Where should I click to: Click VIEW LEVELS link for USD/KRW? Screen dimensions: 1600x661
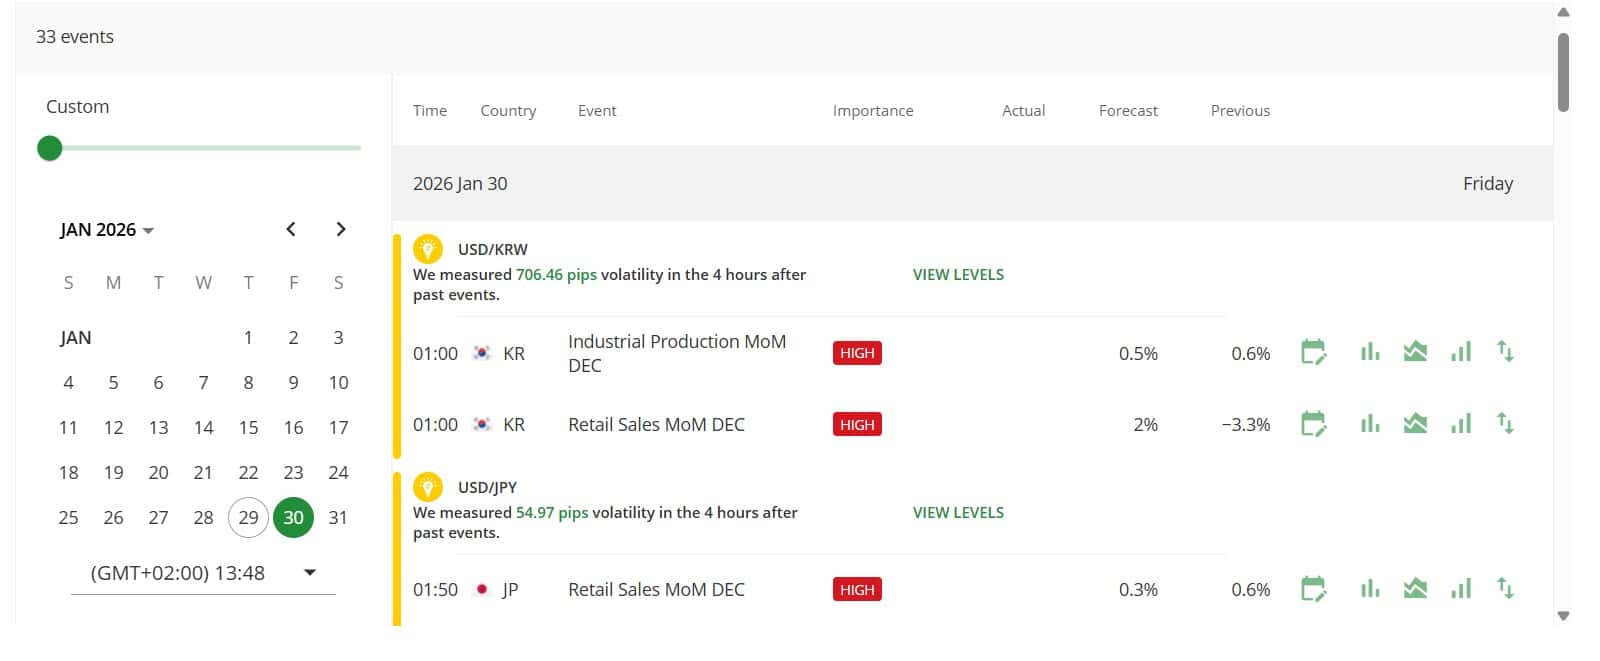coord(958,274)
